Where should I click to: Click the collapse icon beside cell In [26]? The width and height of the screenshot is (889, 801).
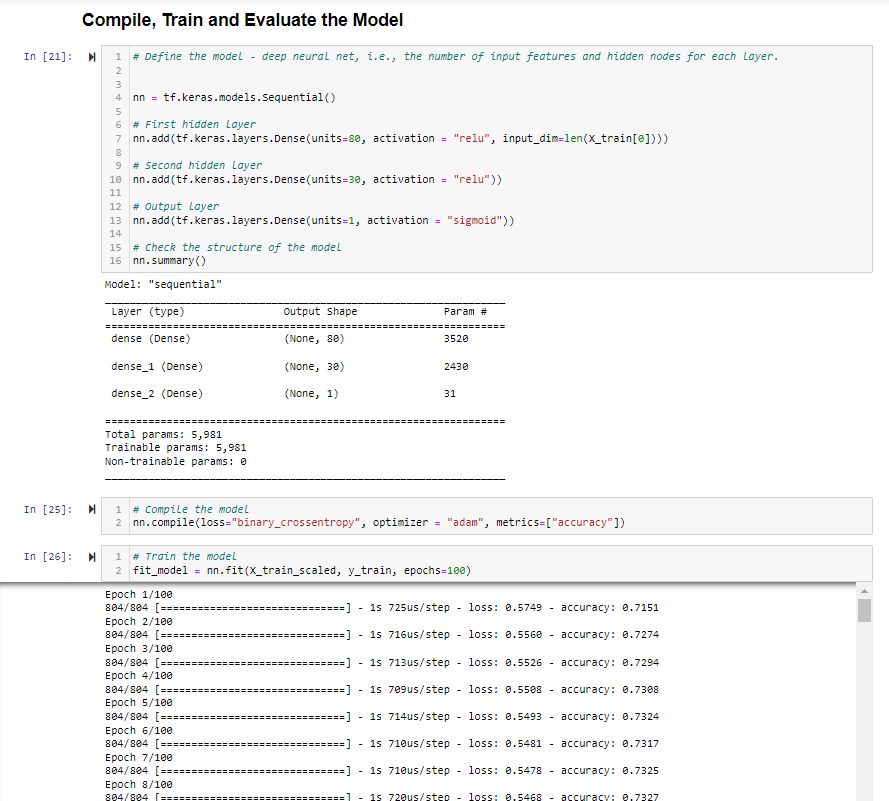[91, 556]
